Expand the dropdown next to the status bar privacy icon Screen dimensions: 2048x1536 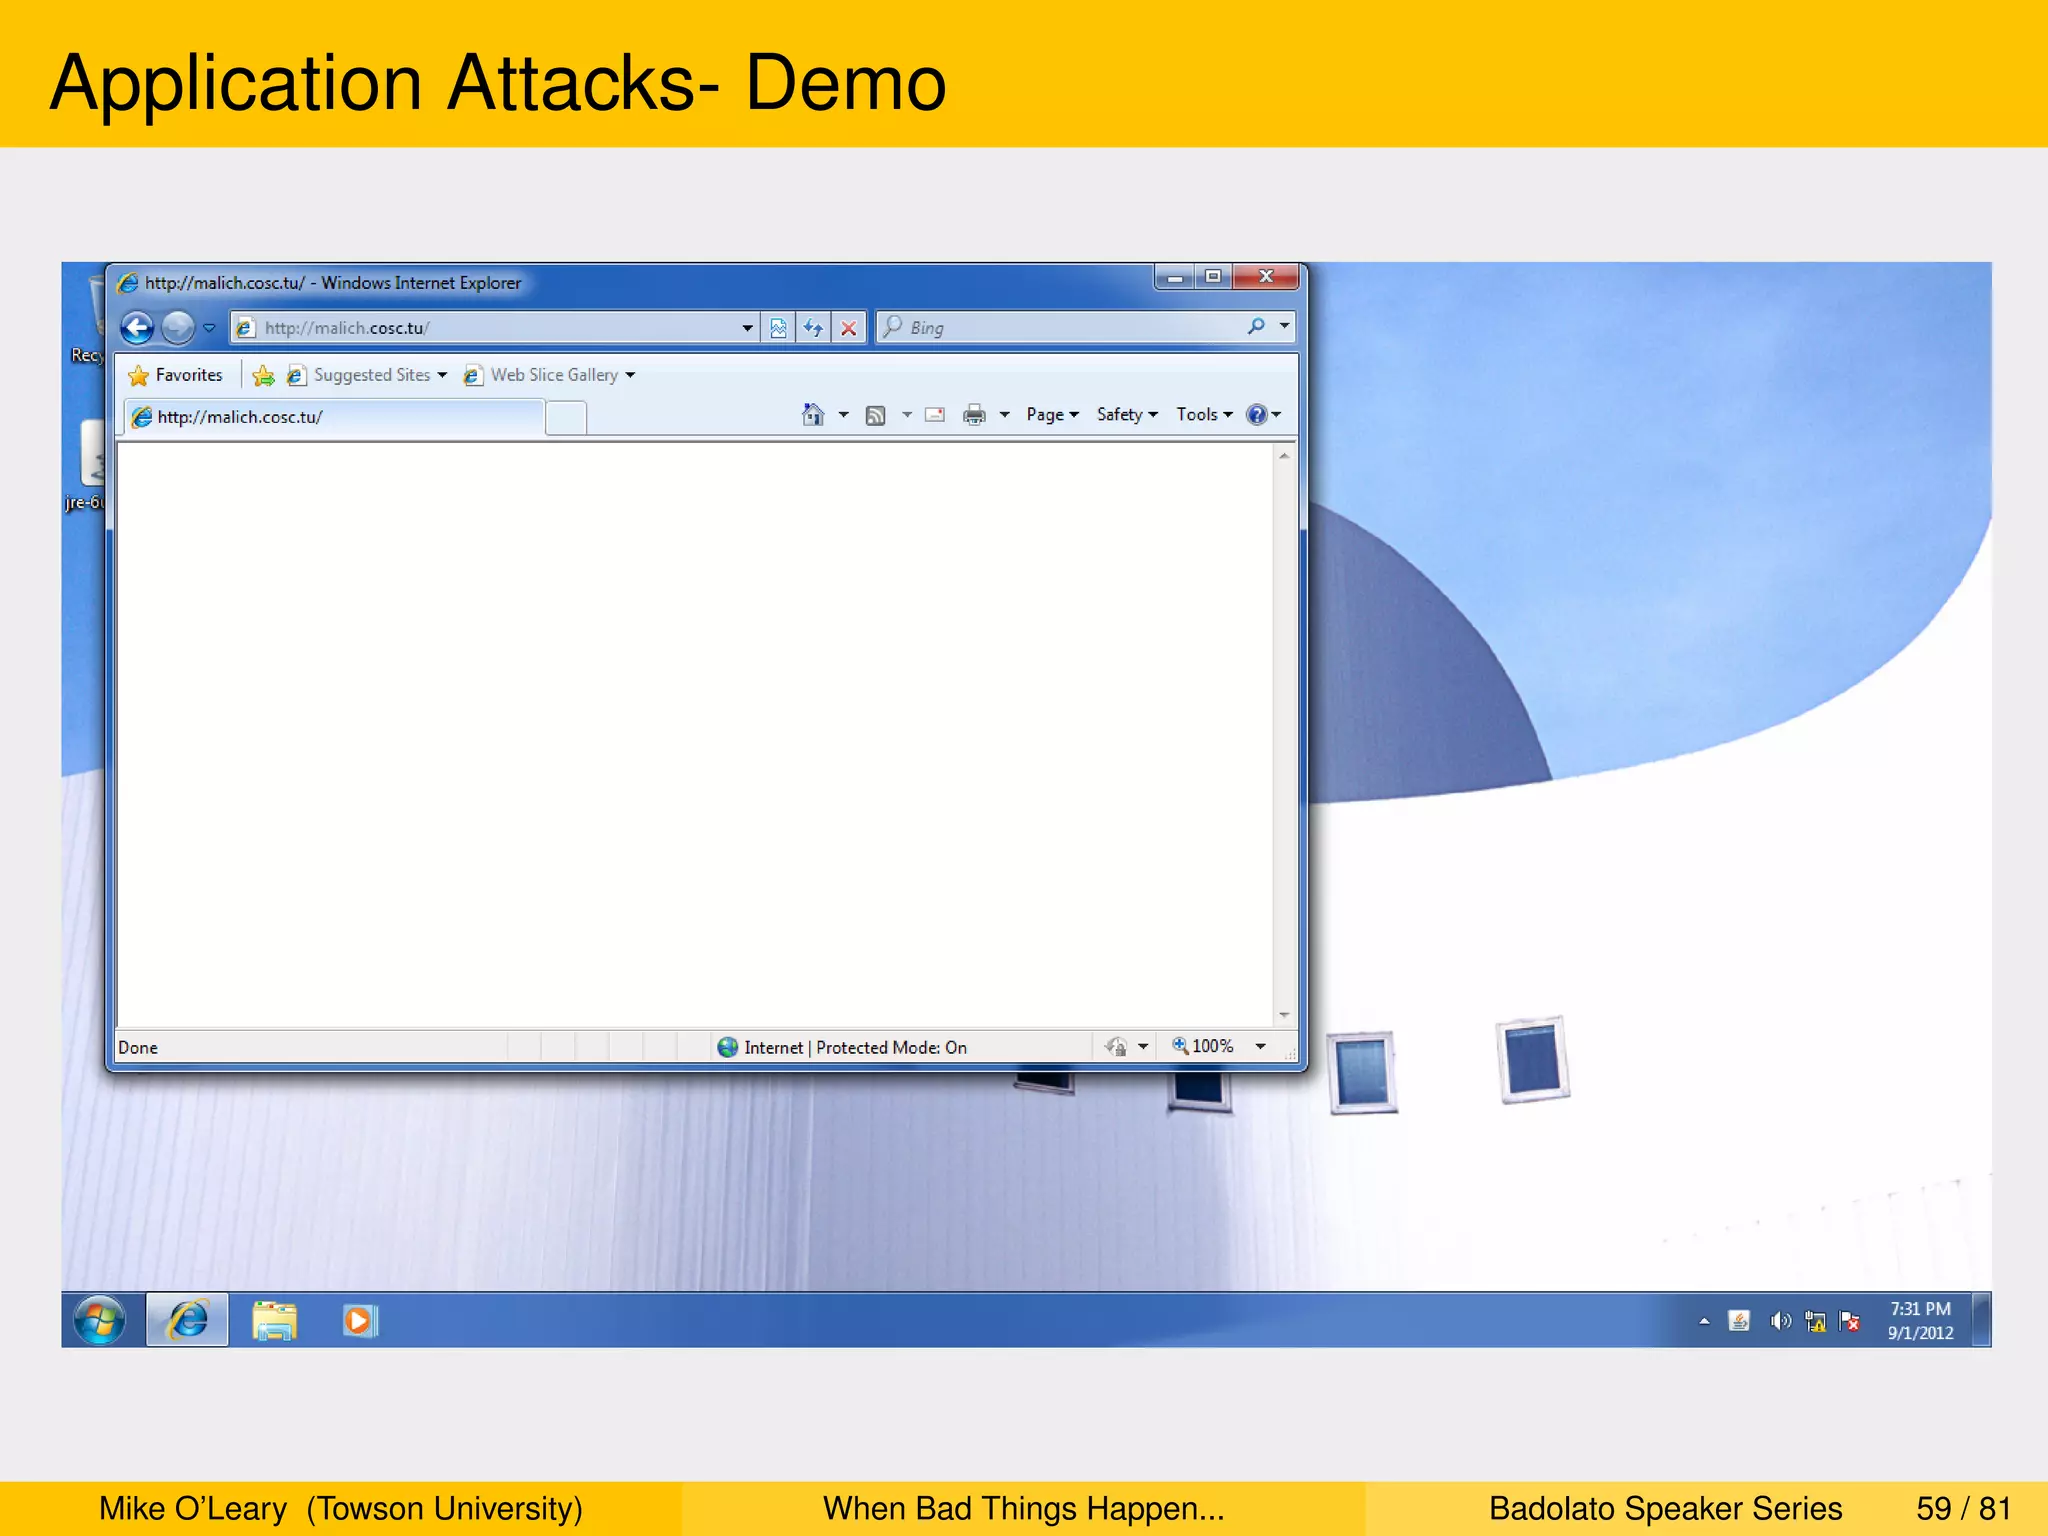[1143, 1047]
